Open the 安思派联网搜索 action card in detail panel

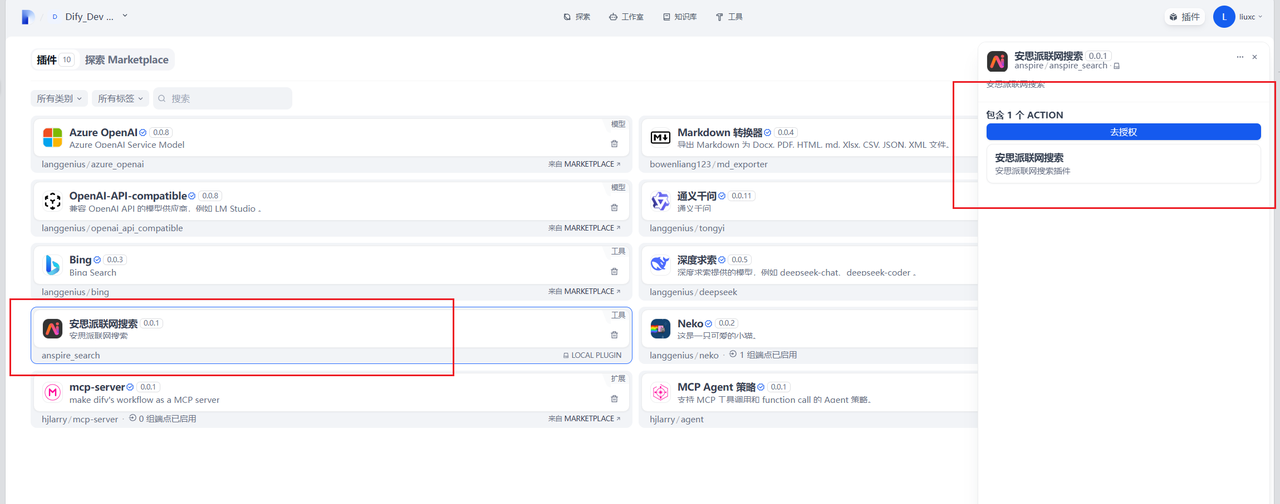tap(1123, 164)
